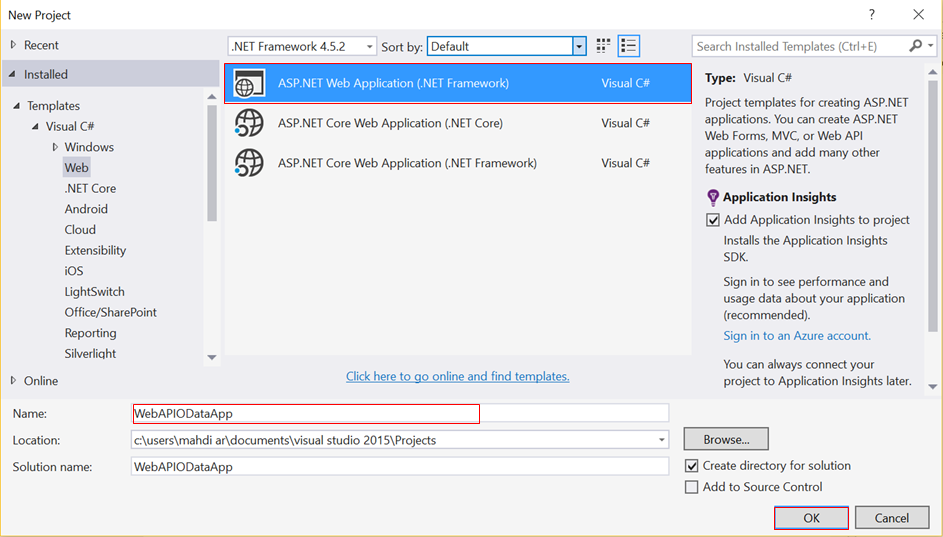Click Sign in to an Azure account
Screen dimensions: 943x537
(797, 336)
